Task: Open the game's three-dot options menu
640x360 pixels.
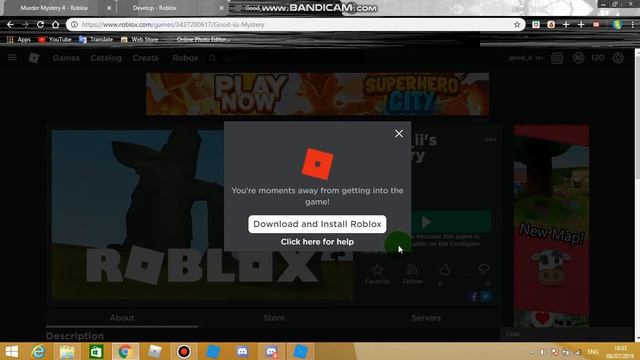Action: tap(490, 140)
